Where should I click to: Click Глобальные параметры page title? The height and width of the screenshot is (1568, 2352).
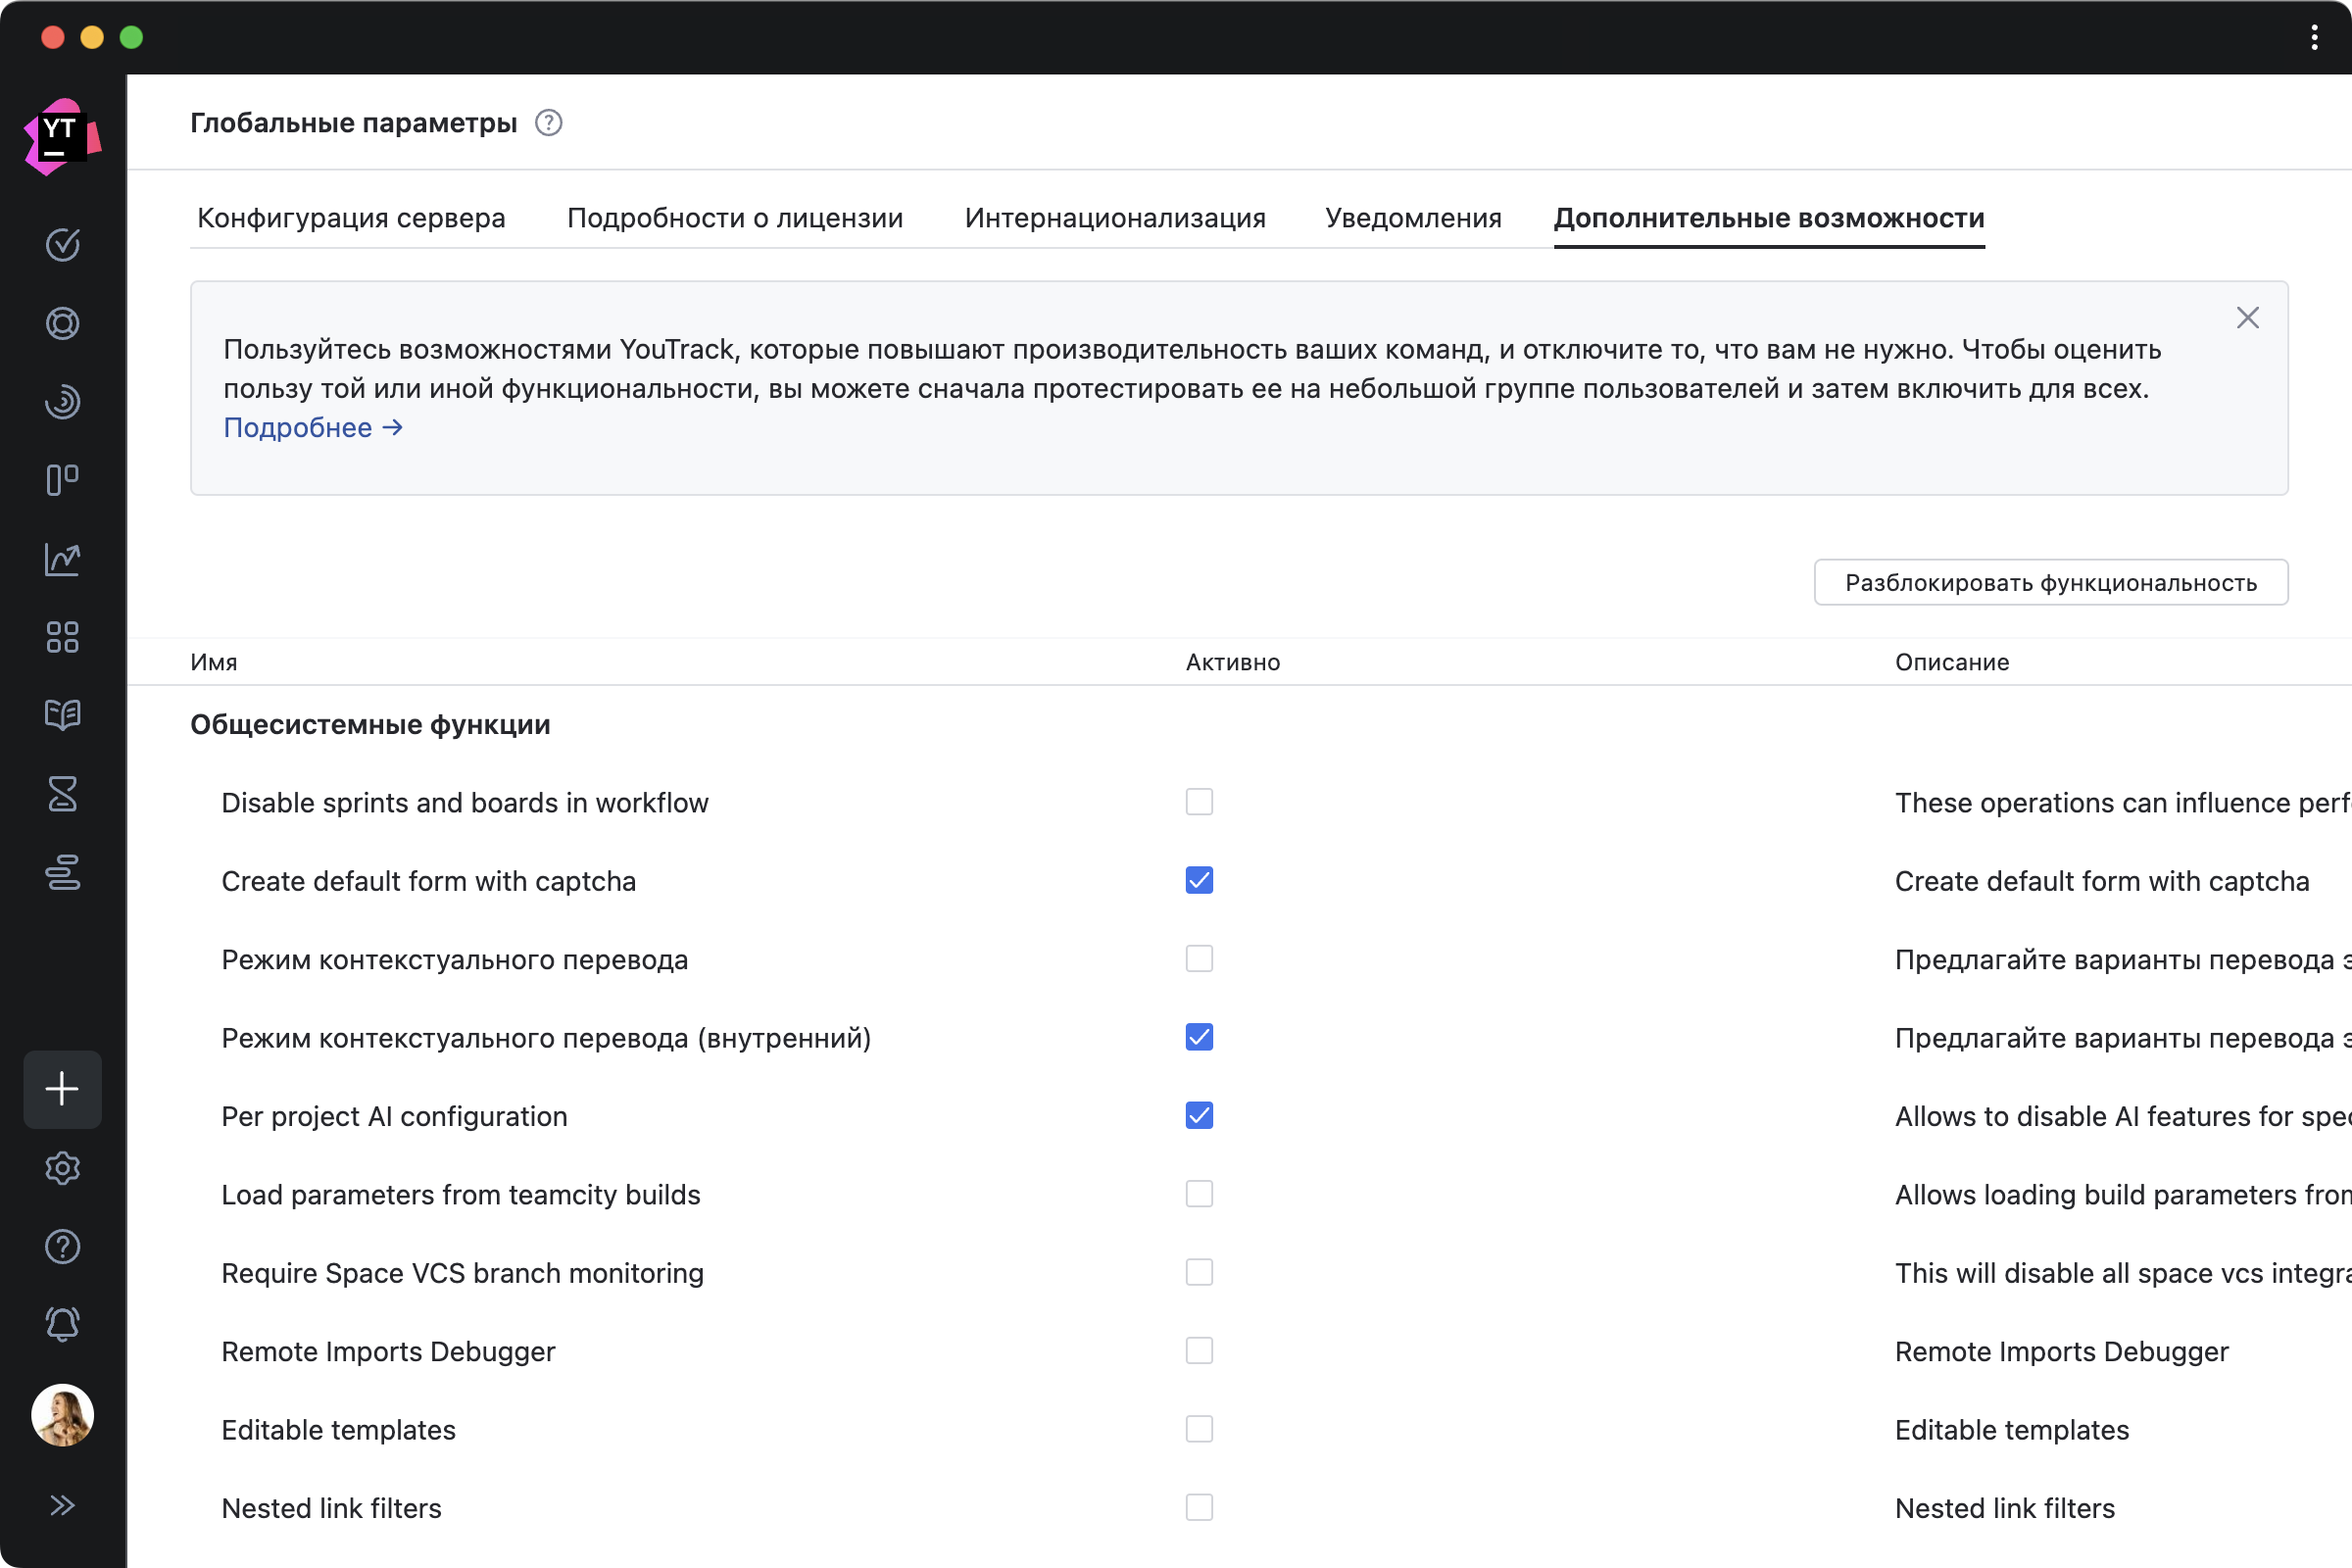[x=354, y=123]
